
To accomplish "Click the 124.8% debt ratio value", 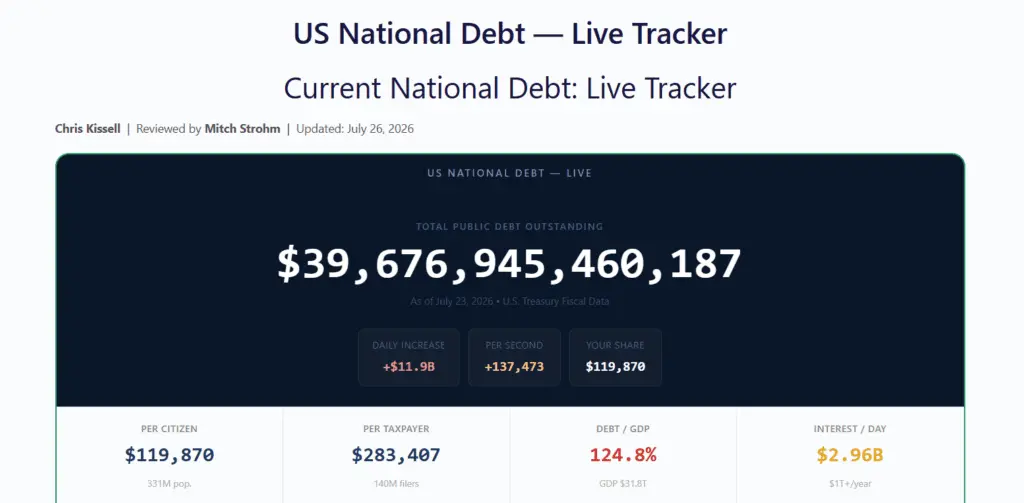I will click(x=623, y=455).
